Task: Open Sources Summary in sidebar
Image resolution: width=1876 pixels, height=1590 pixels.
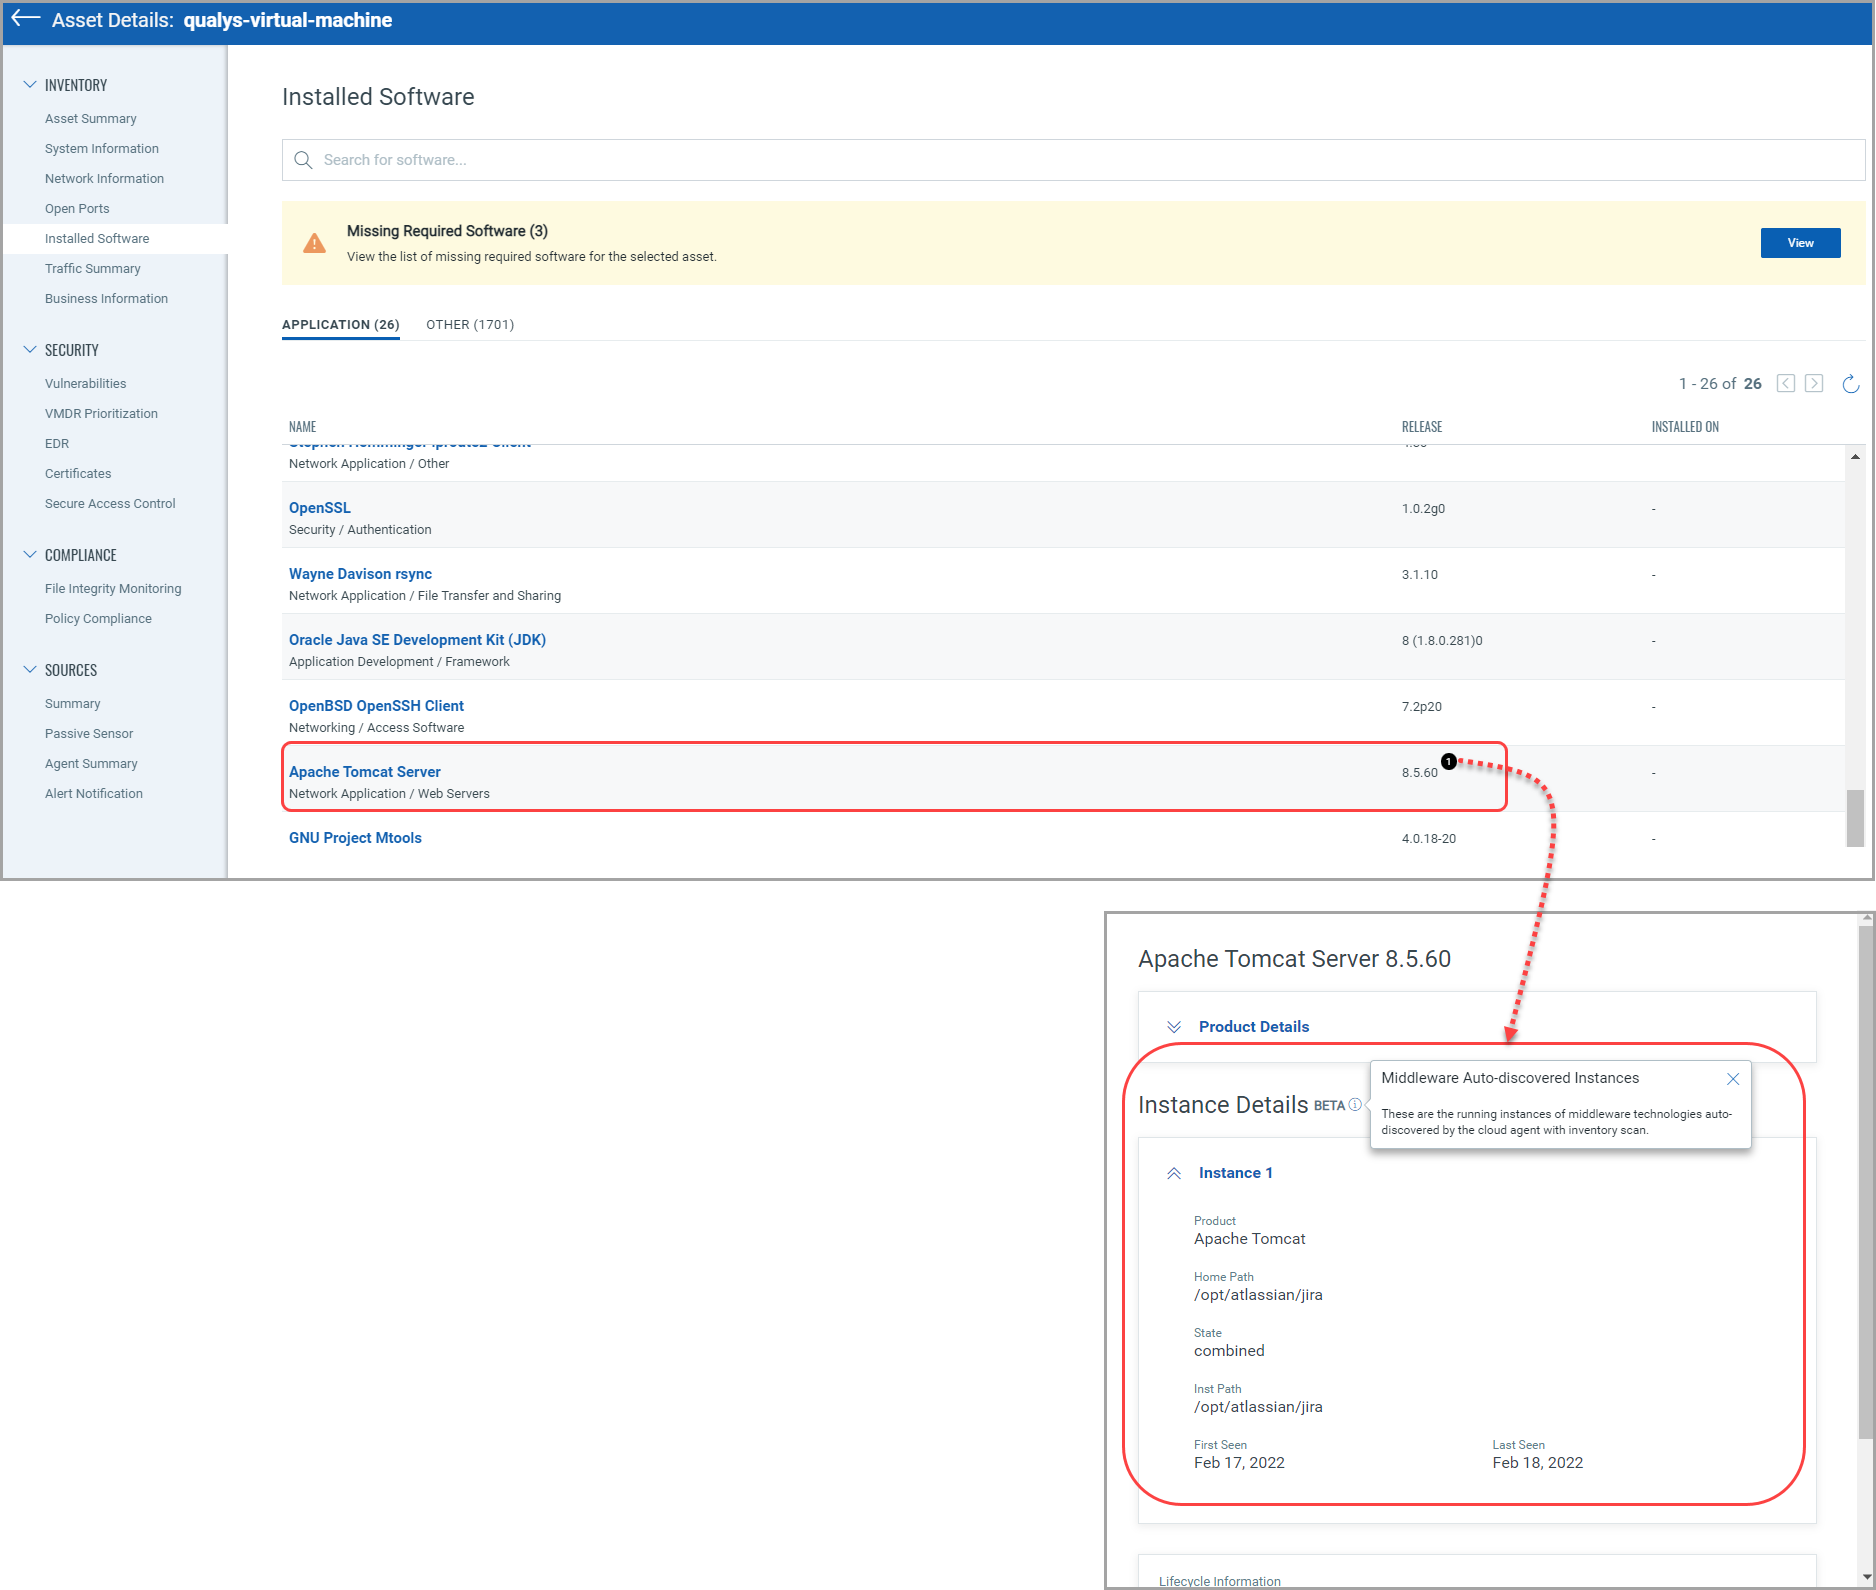Action: tap(73, 703)
